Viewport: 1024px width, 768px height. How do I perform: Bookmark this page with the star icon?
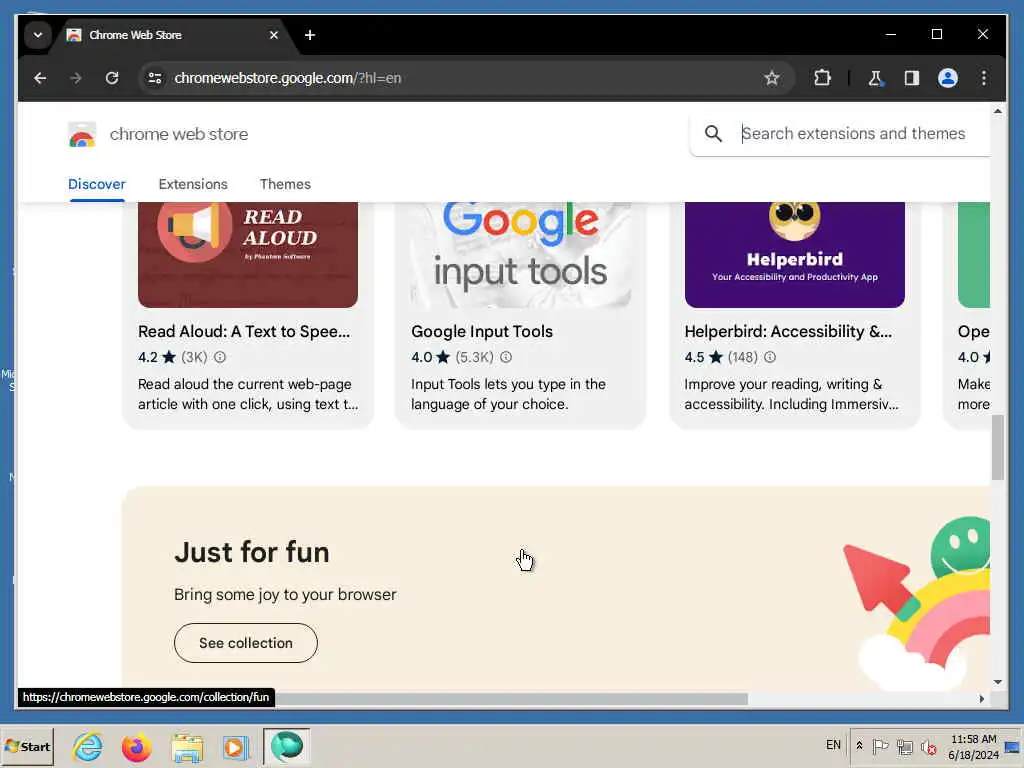771,78
